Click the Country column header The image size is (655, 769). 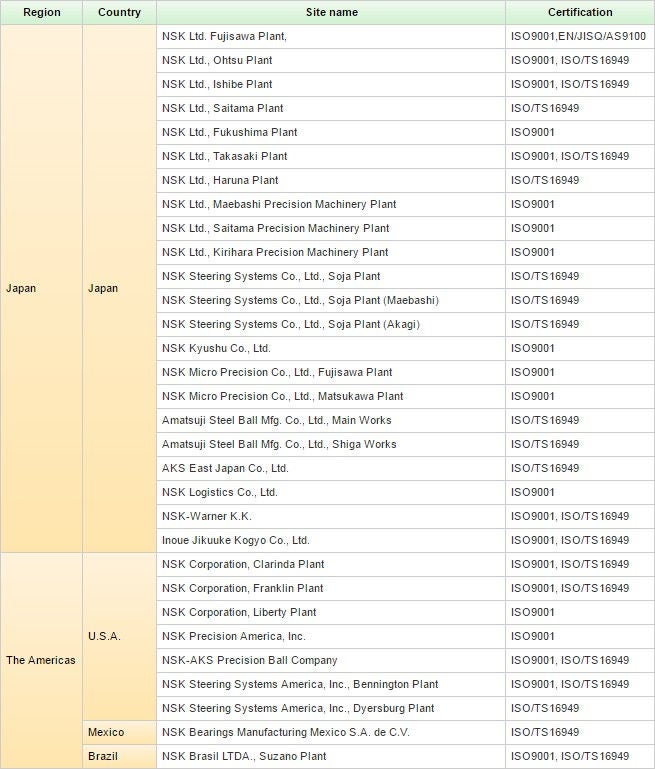coord(119,13)
